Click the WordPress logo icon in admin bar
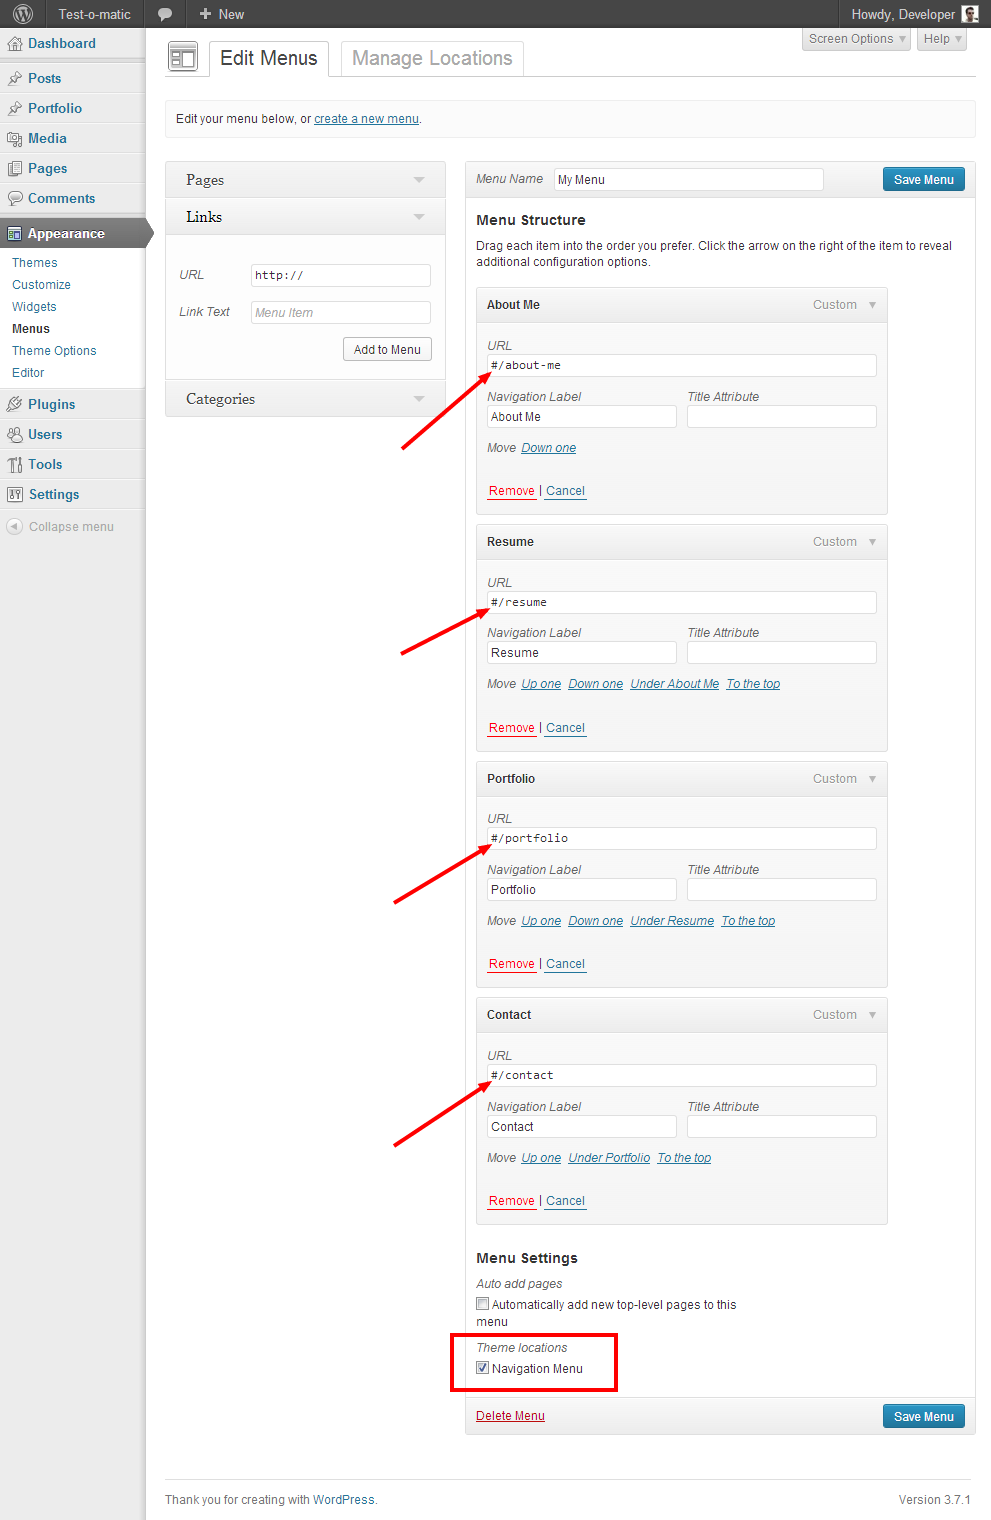Image resolution: width=991 pixels, height=1520 pixels. coord(23,14)
